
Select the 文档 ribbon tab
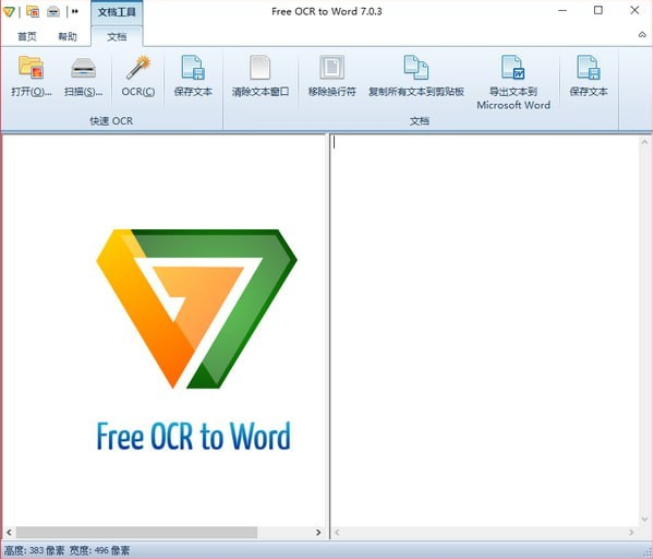[x=117, y=37]
